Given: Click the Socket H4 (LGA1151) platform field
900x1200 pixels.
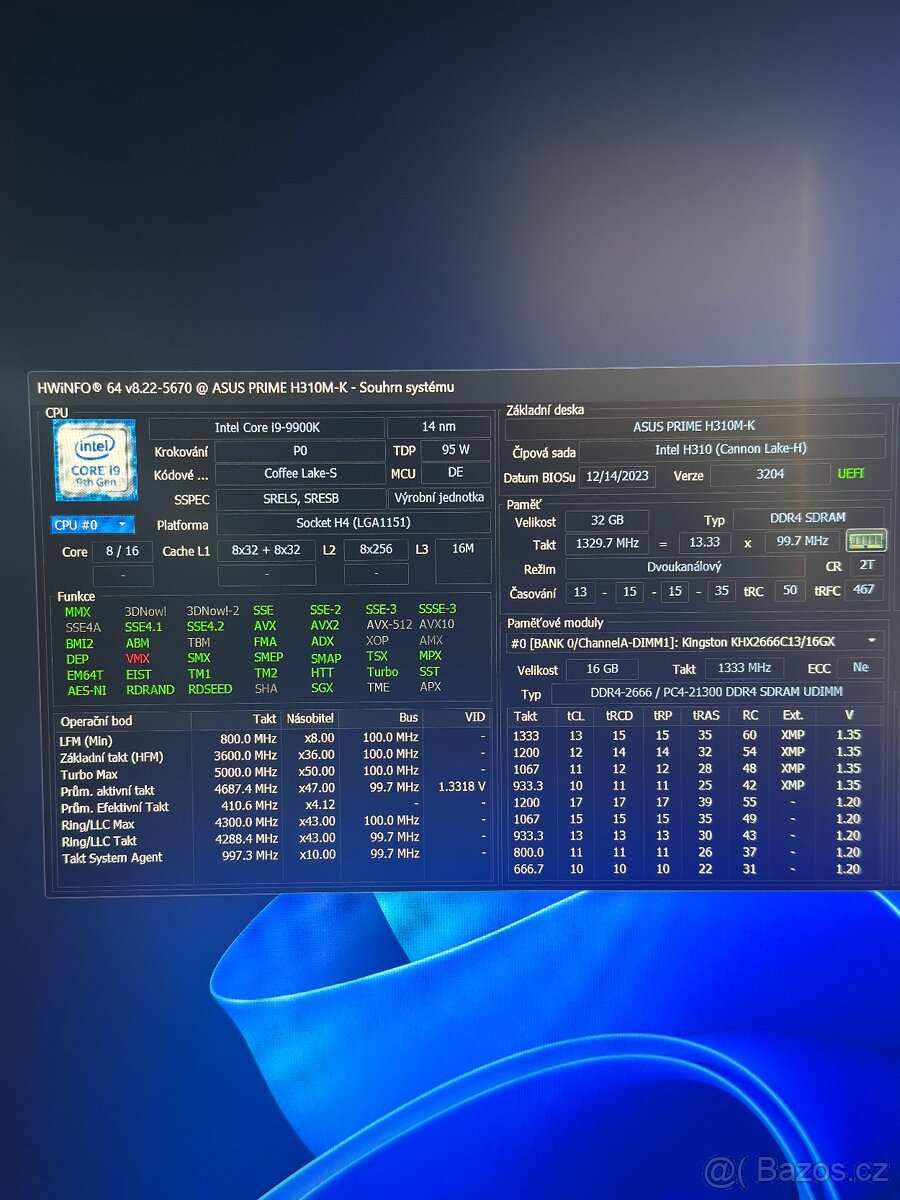Looking at the screenshot, I should click(354, 523).
